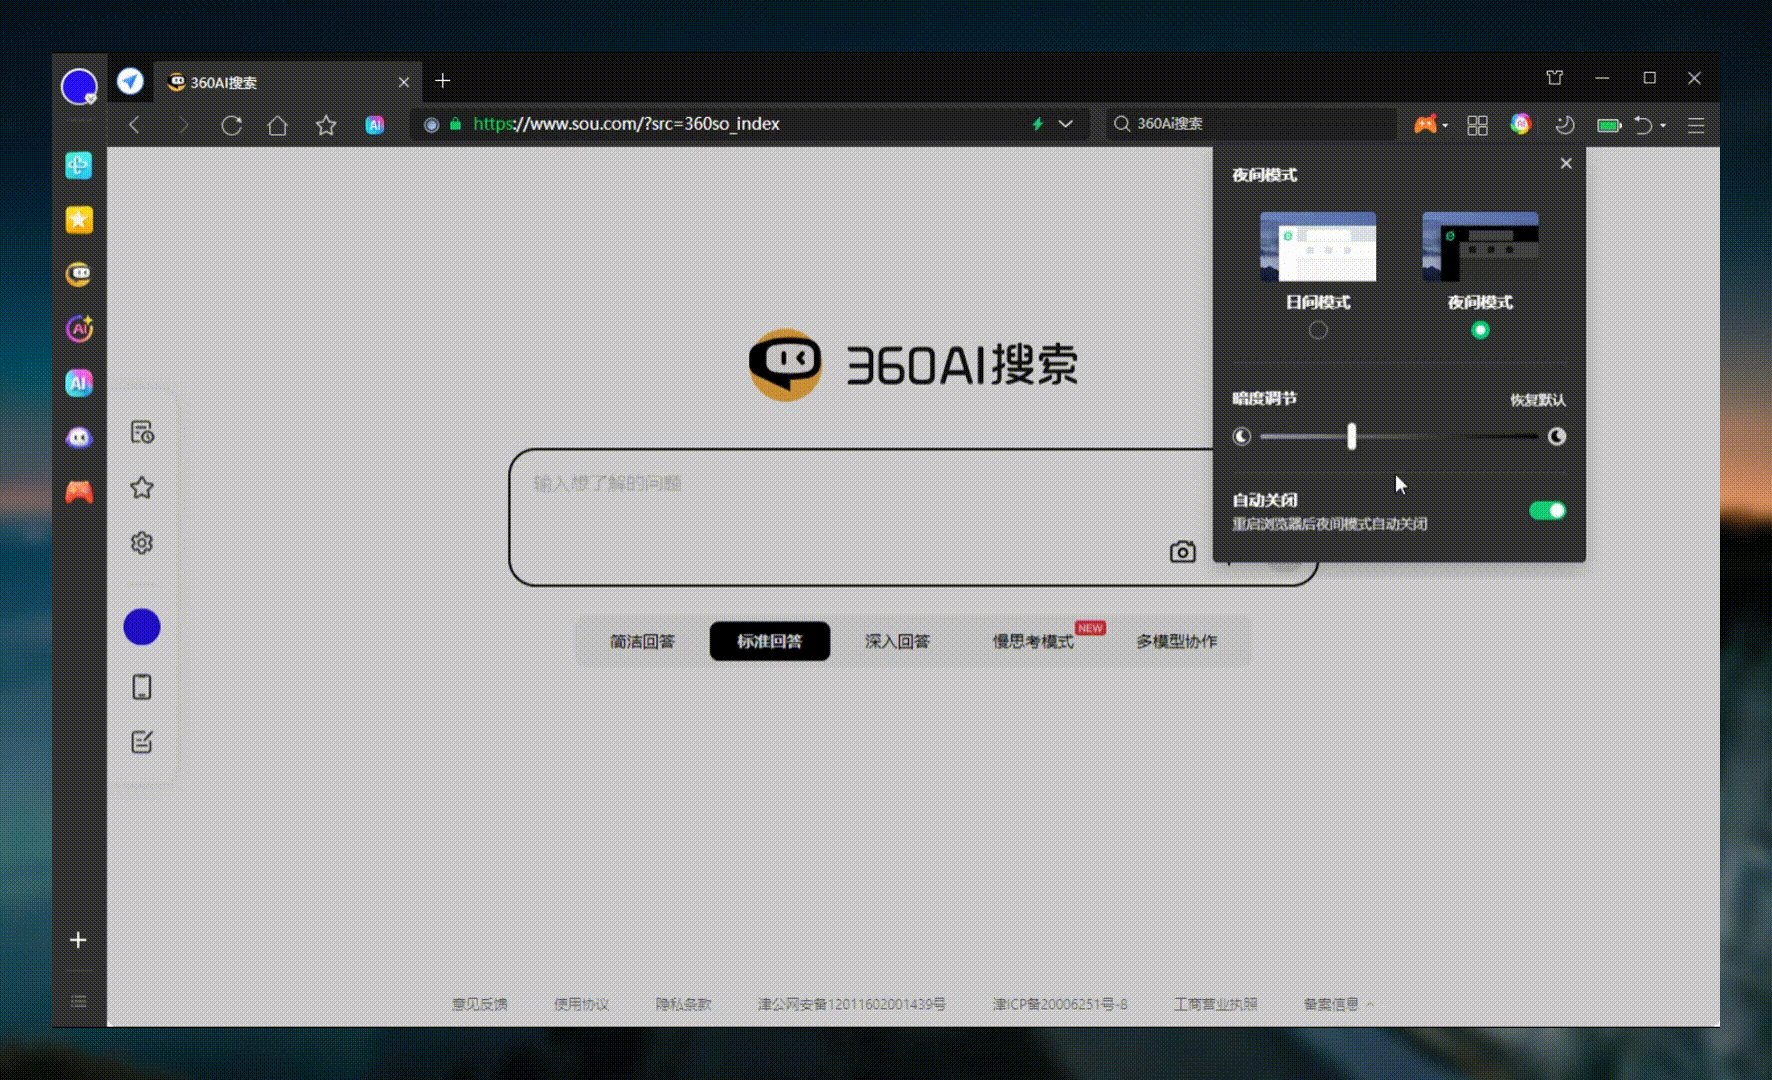Open the 隐私条款 footer link
This screenshot has width=1772, height=1080.
(x=683, y=1004)
